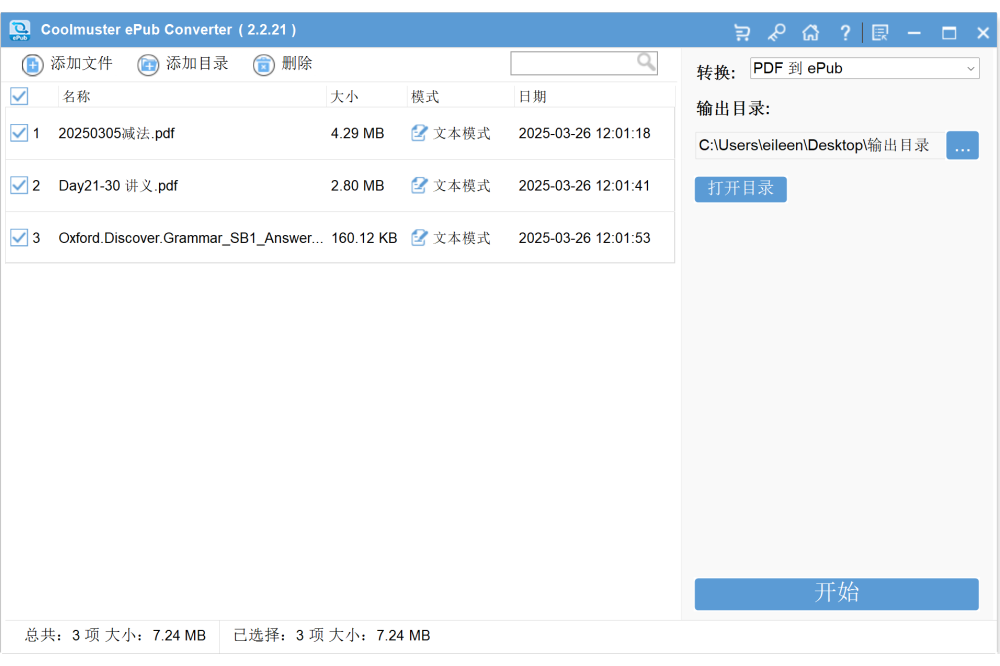
Task: Click the output directory path field
Action: coord(817,145)
